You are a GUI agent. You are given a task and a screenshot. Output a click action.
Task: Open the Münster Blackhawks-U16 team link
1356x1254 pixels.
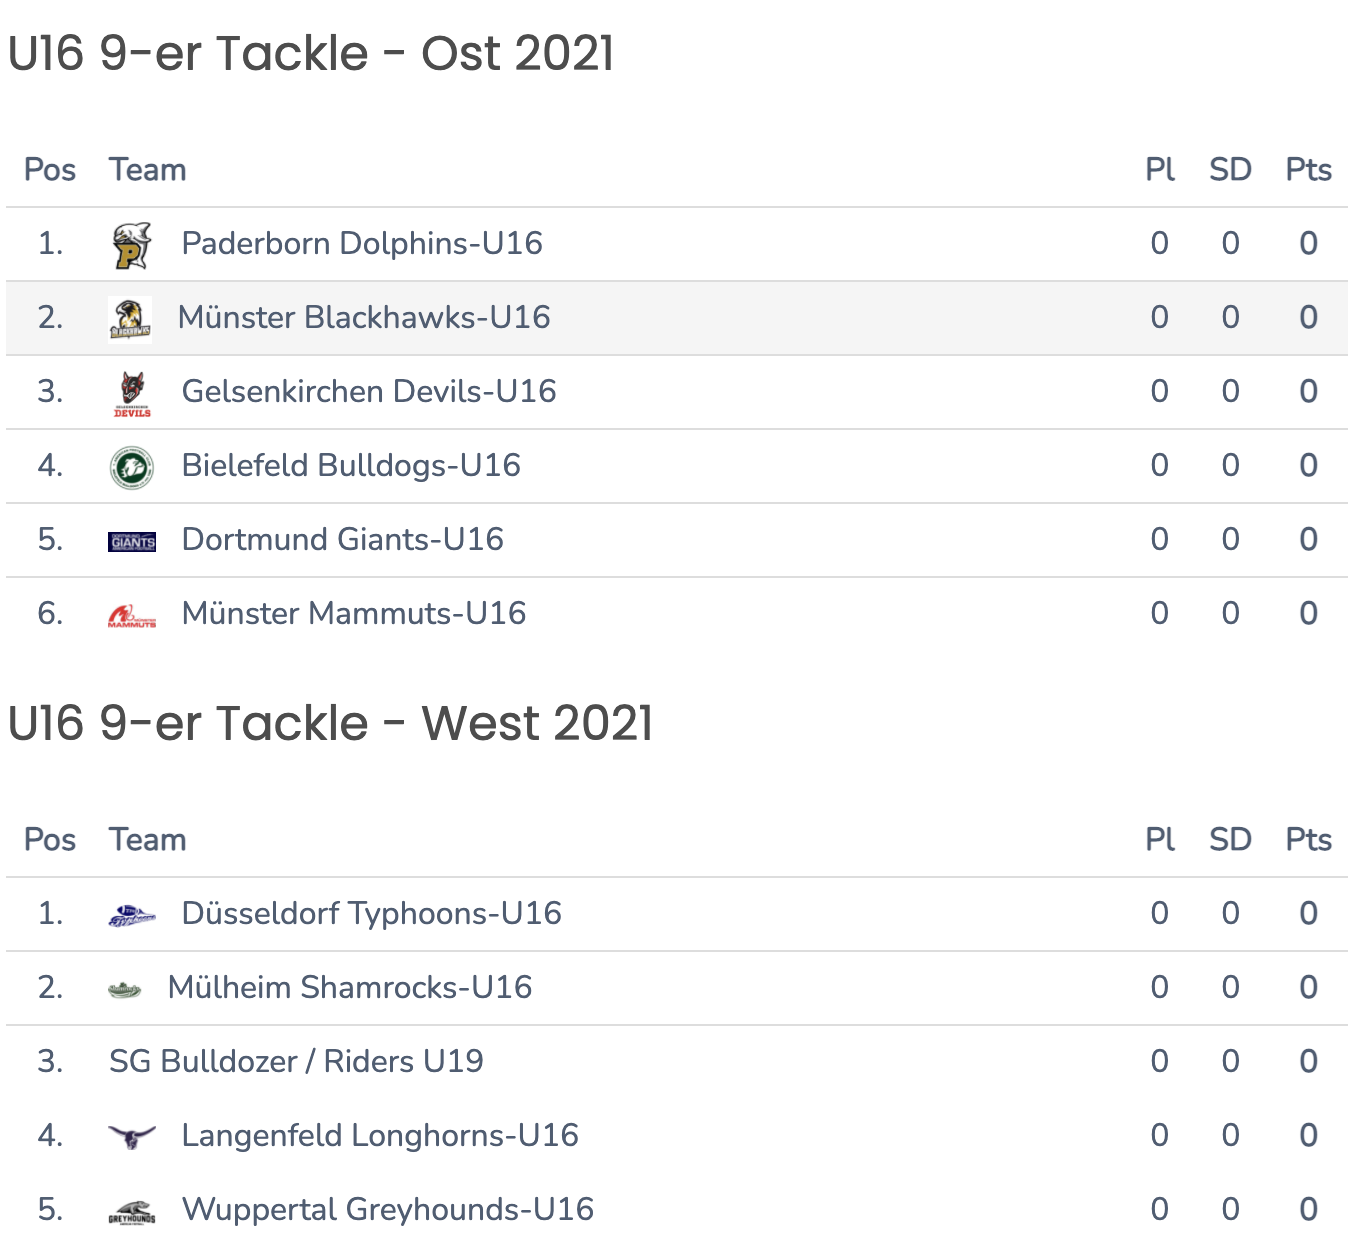pos(364,317)
